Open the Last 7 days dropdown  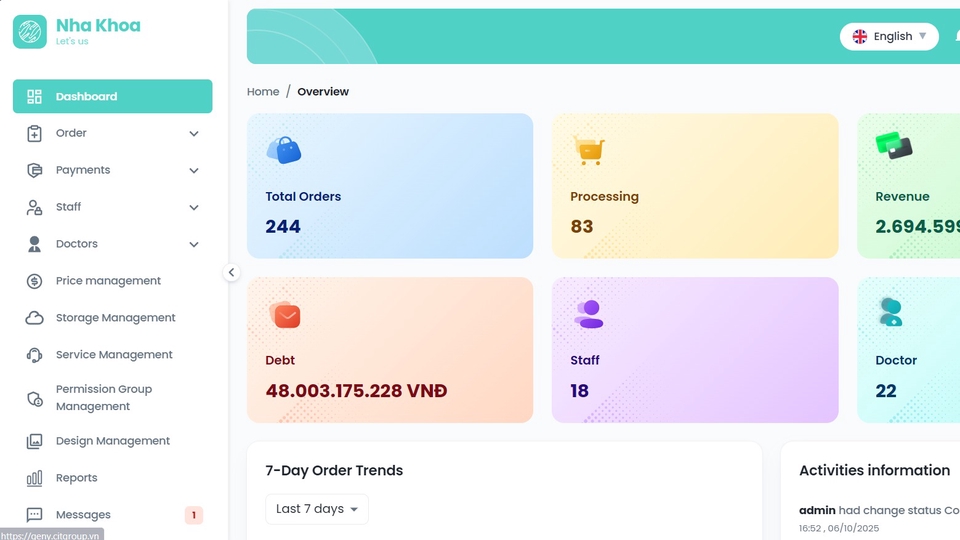pyautogui.click(x=317, y=509)
